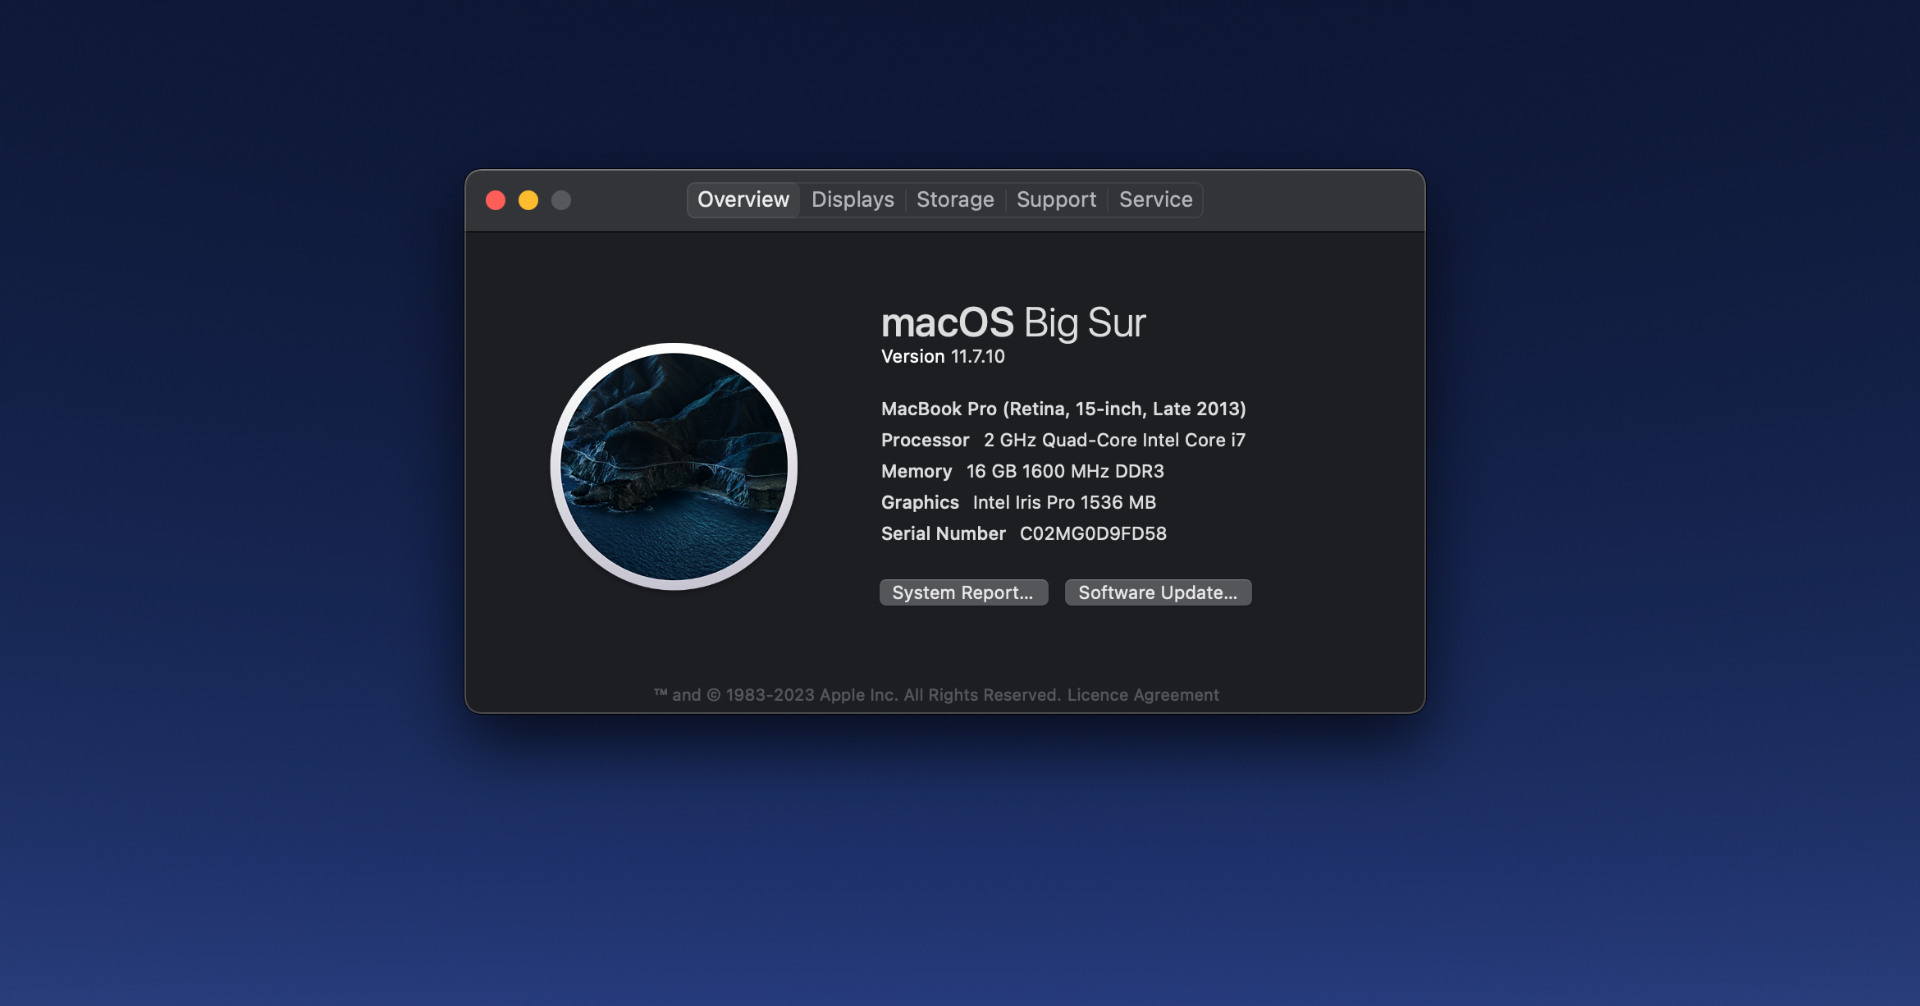Viewport: 1920px width, 1006px height.
Task: Open the Displays tab
Action: (853, 200)
